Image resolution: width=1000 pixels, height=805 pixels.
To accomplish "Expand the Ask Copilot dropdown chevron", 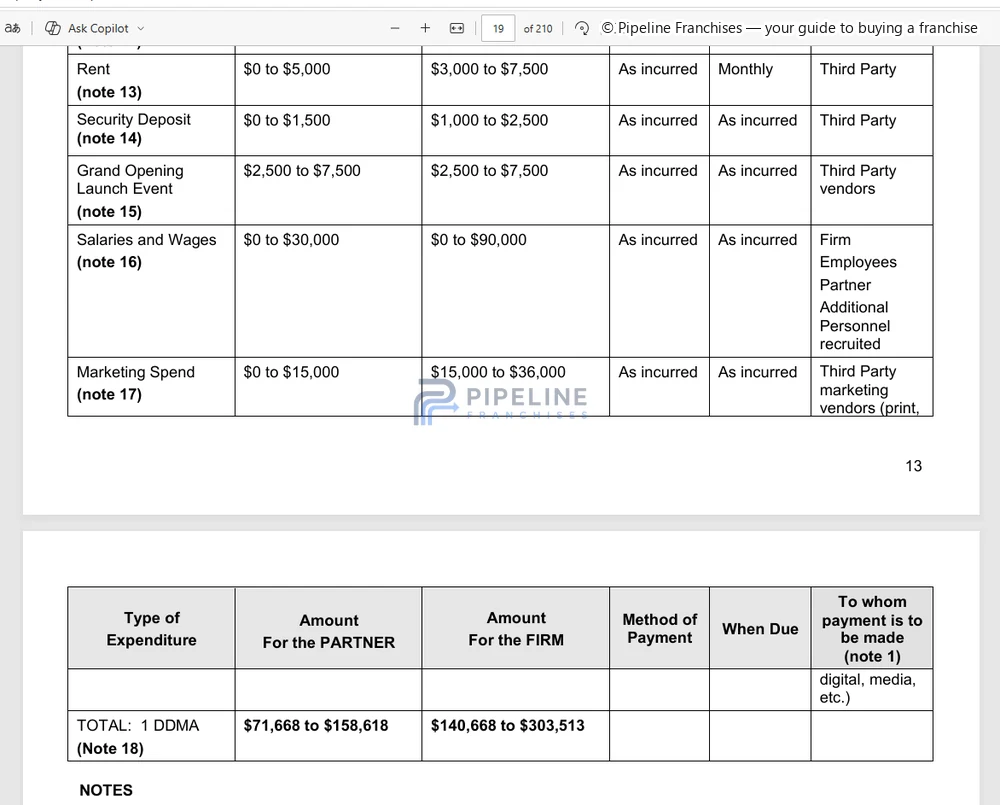I will point(141,29).
